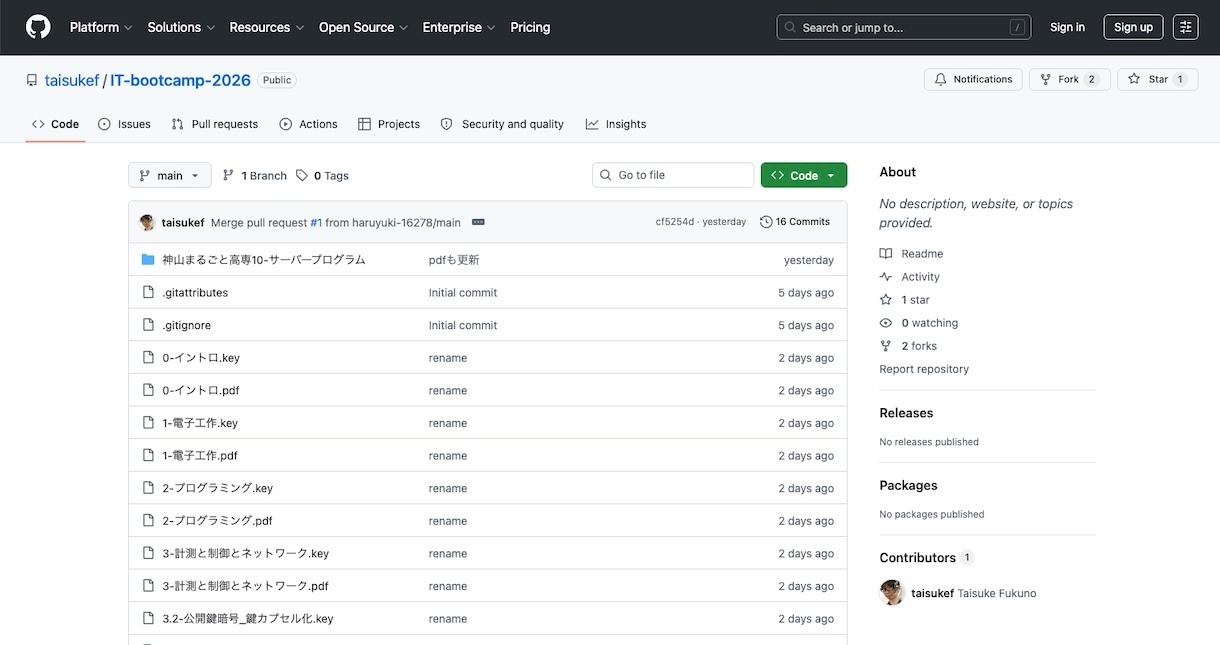Open the 神山まるごと高専10 folder
The width and height of the screenshot is (1220, 645).
coord(264,260)
